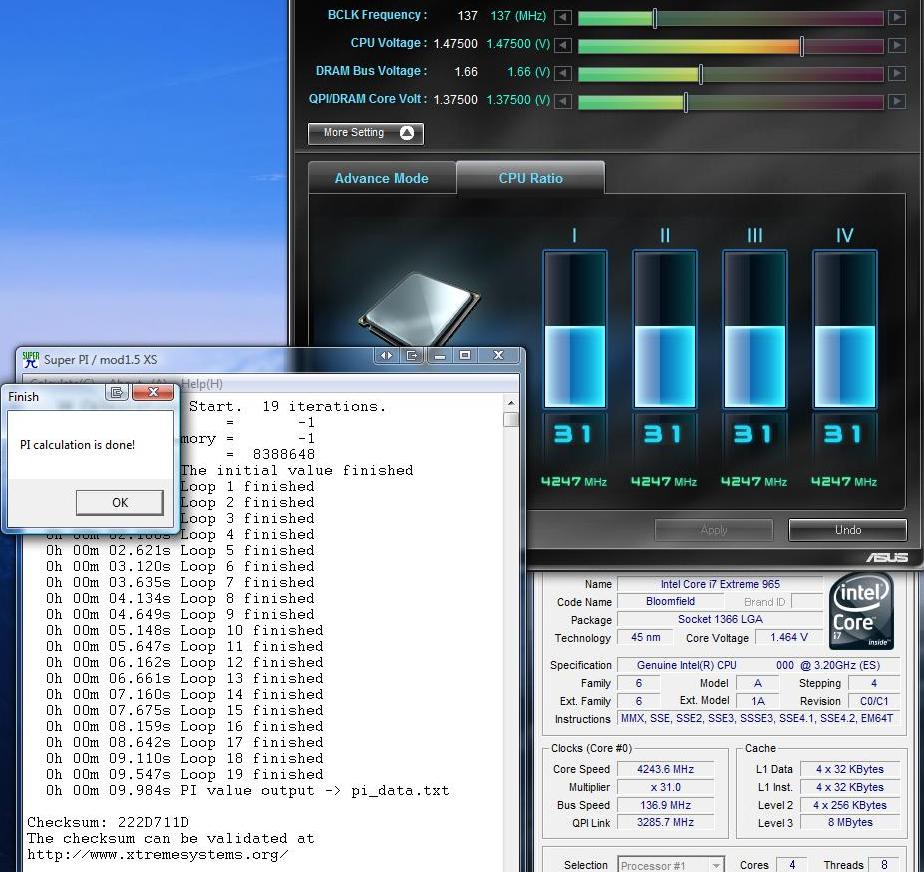The image size is (924, 872).
Task: Click the Finish dialog title bar icon
Action: coord(117,392)
